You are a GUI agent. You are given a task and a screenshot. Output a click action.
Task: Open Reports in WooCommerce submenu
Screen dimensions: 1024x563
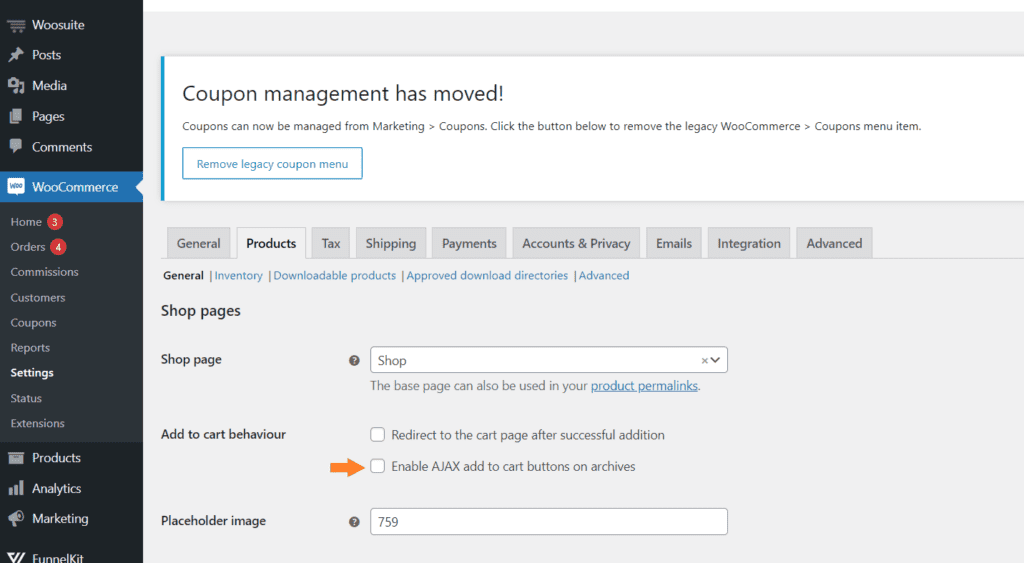point(30,347)
